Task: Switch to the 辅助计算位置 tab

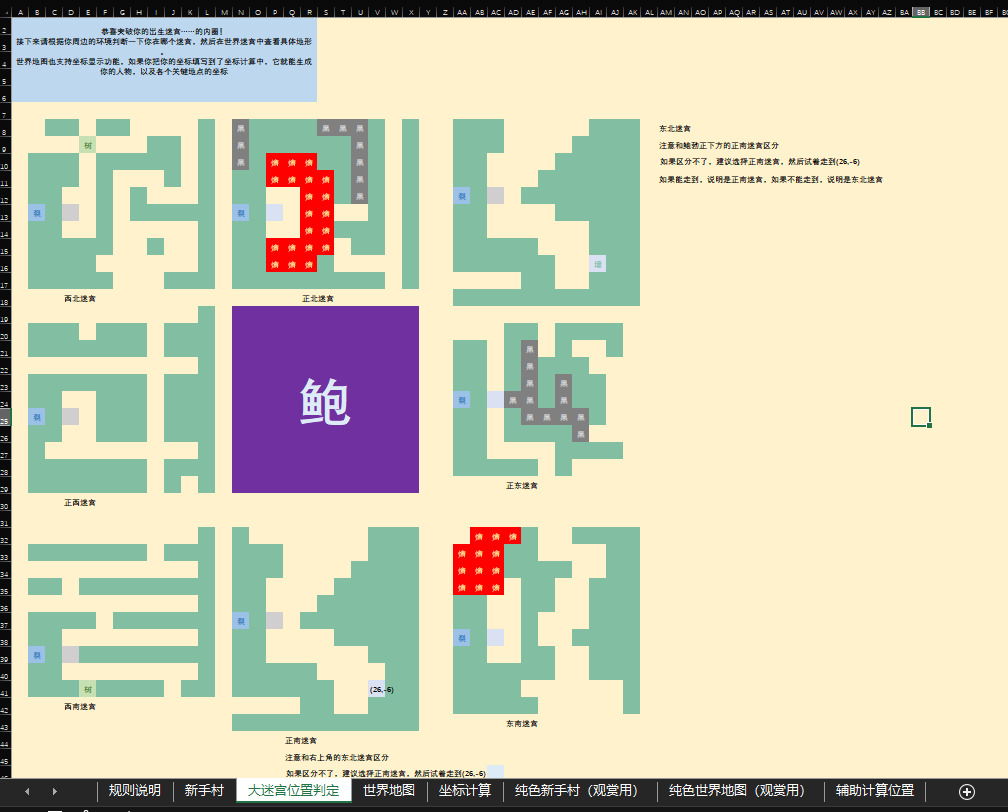Action: (x=874, y=790)
